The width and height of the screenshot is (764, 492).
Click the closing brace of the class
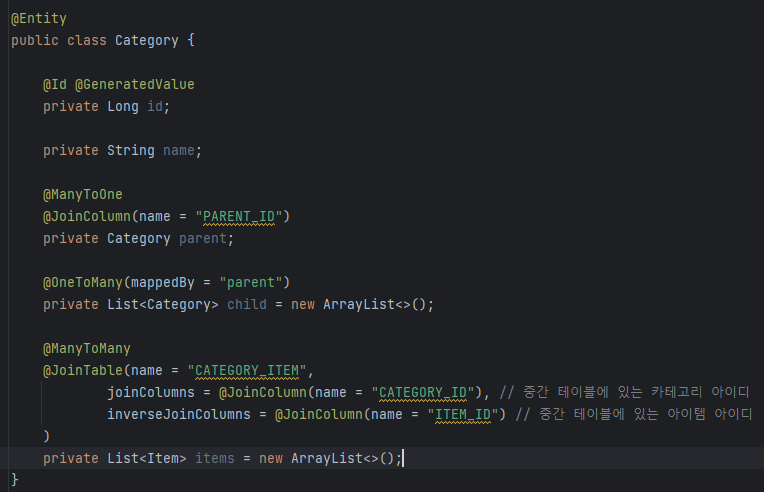[15, 480]
